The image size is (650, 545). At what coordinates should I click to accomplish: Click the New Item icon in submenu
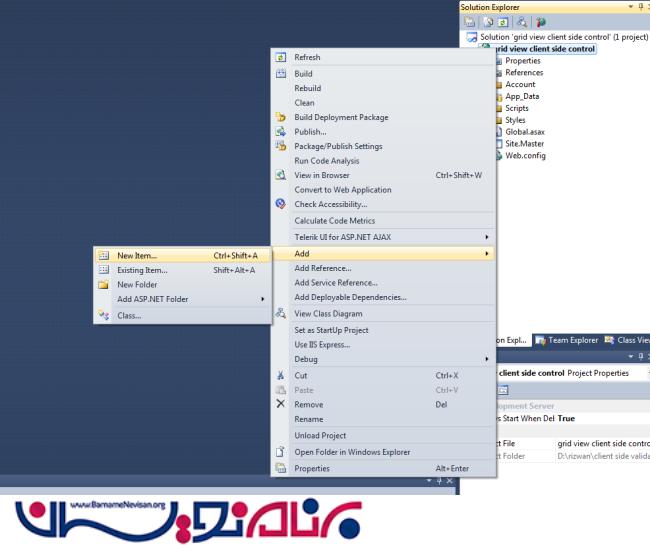pyautogui.click(x=104, y=256)
